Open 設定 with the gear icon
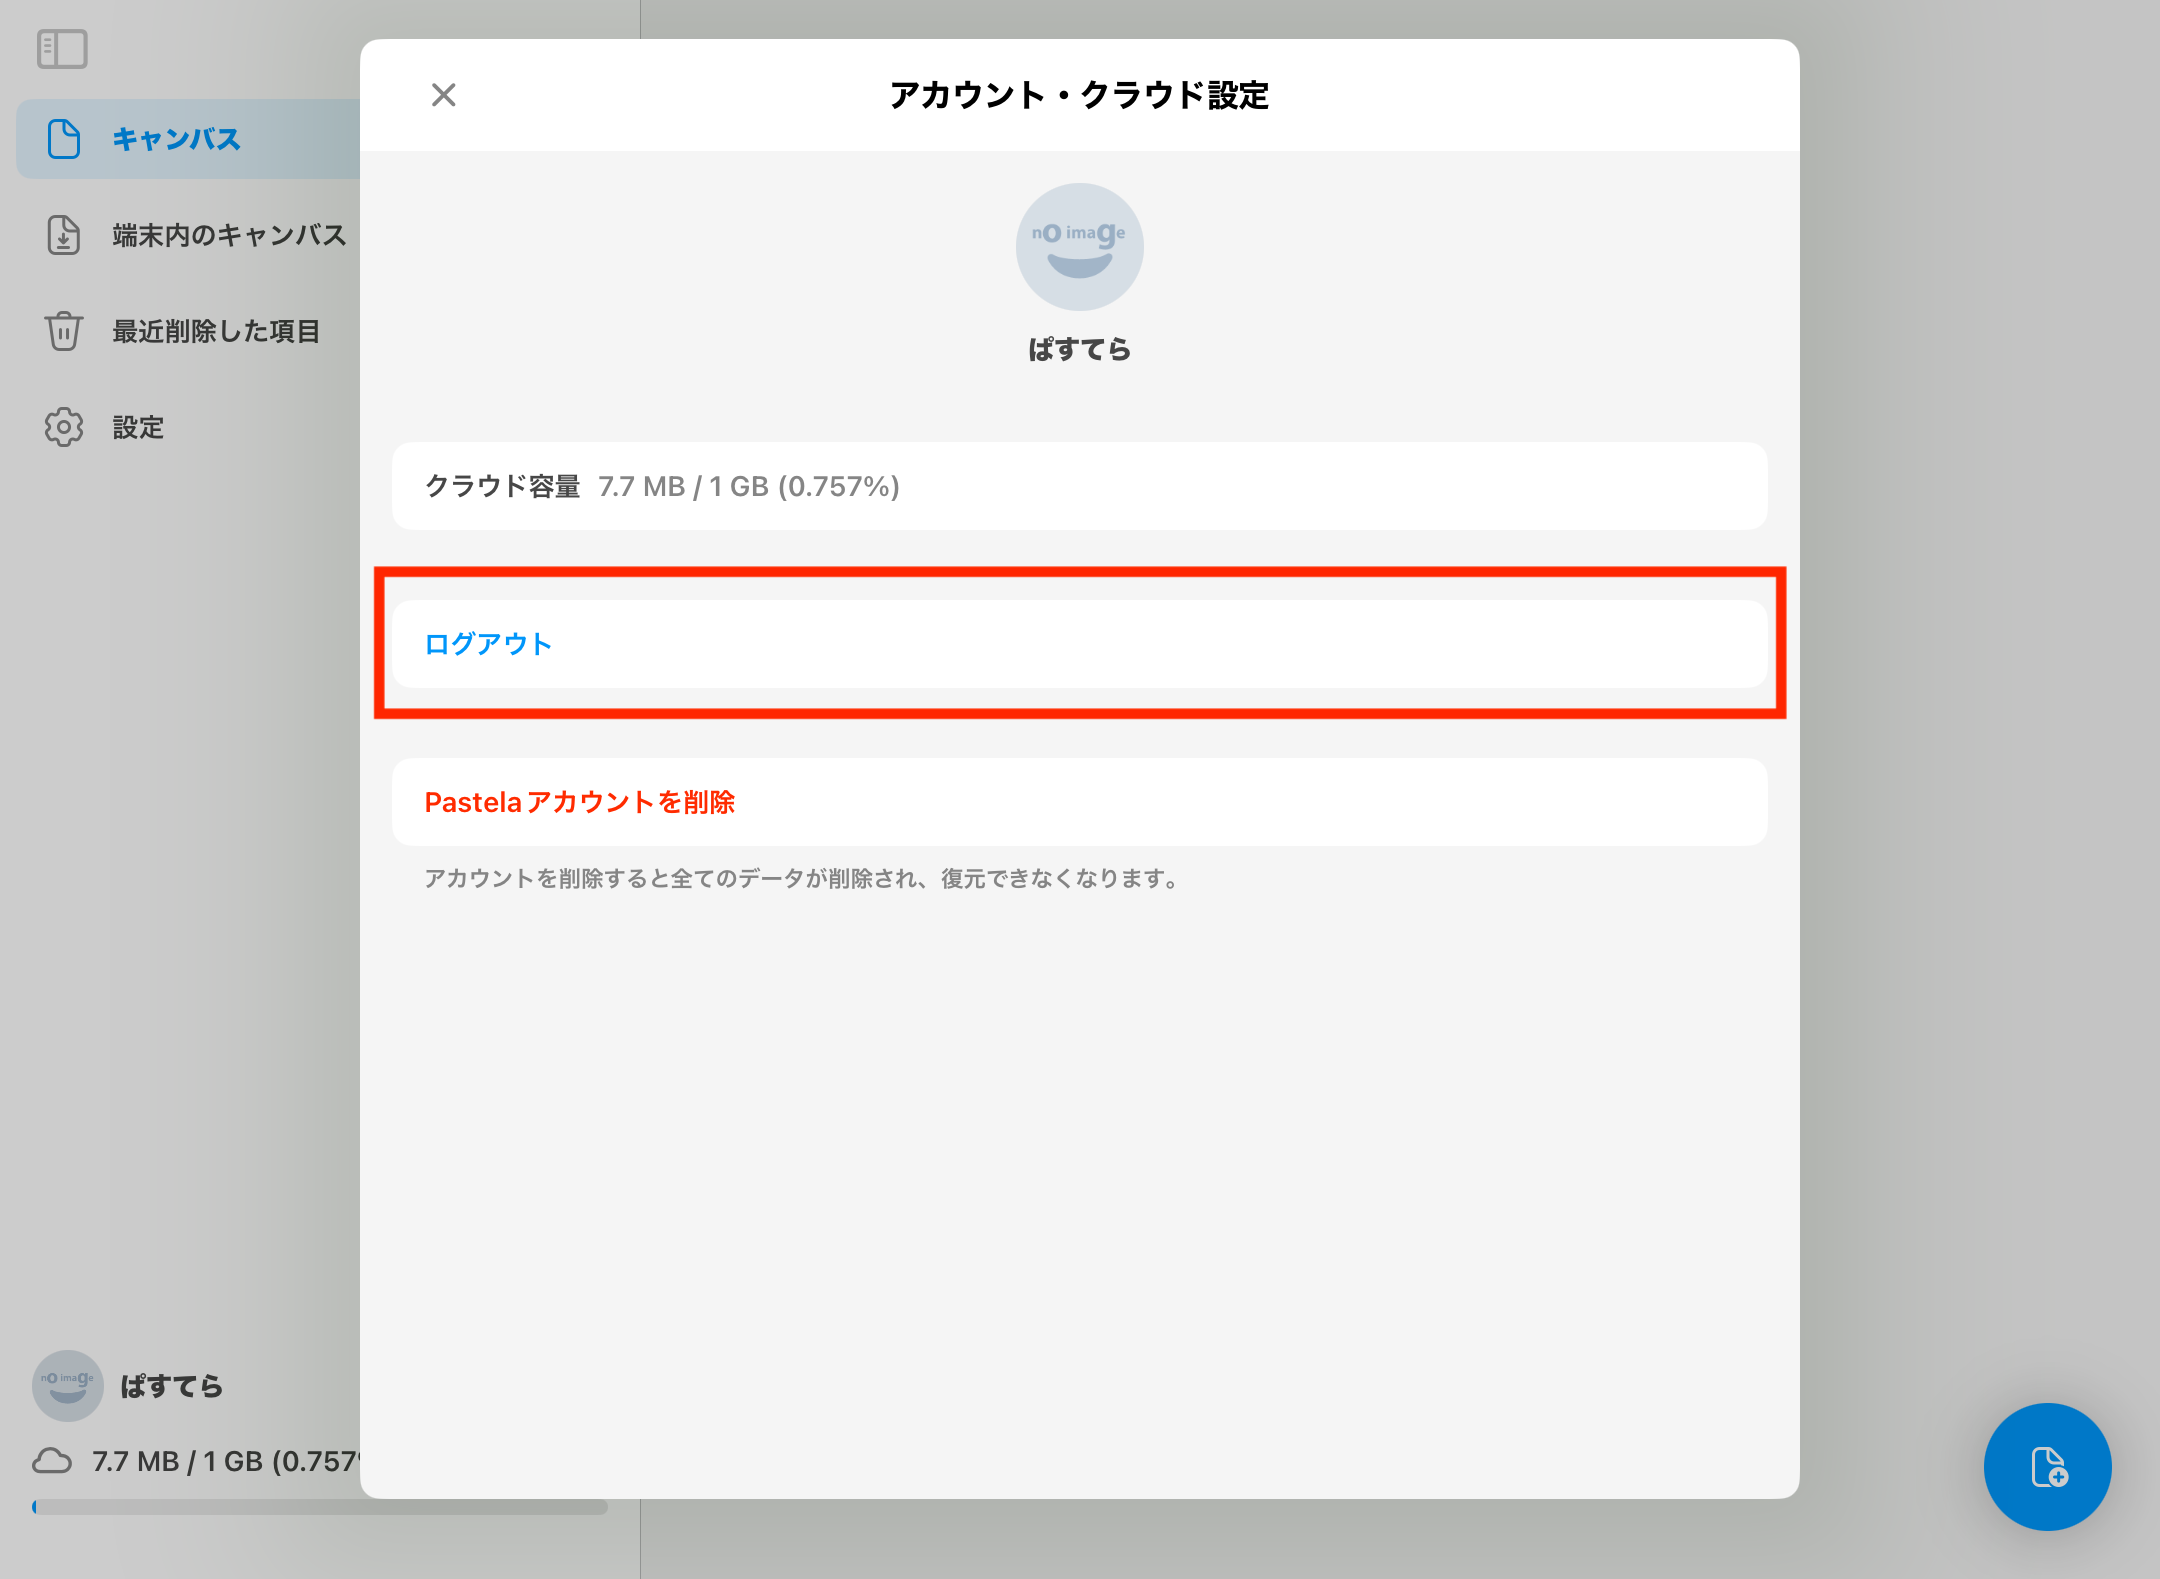2160x1579 pixels. click(x=63, y=427)
